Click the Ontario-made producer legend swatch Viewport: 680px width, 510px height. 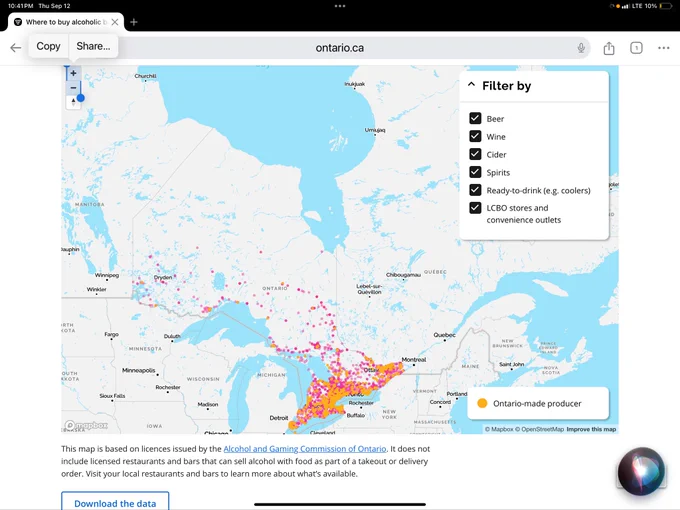tap(482, 403)
